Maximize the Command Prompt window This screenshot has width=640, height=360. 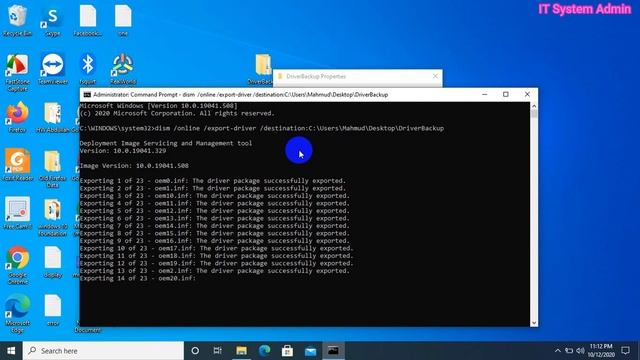pos(506,94)
